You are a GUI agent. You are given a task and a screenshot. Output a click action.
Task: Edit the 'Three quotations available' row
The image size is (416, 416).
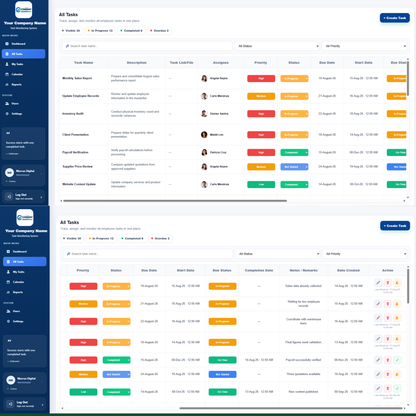tap(378, 374)
